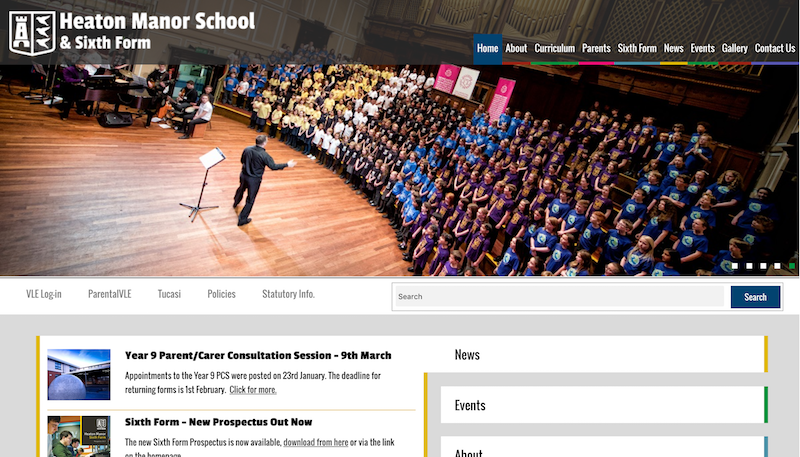Open the 'Click for more' link
This screenshot has width=800, height=457.
pyautogui.click(x=253, y=390)
